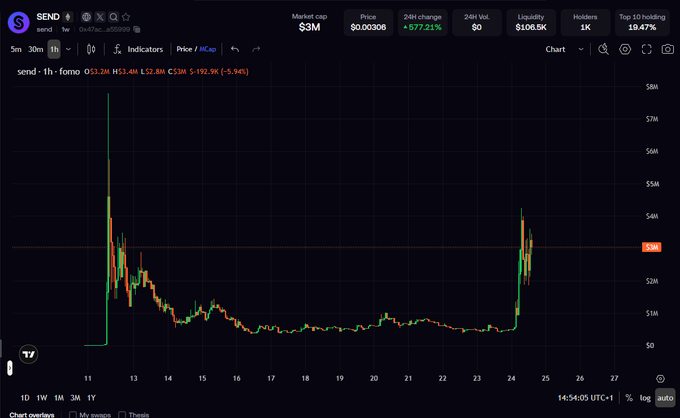Click the quick search icon in chart toolbar

point(603,49)
